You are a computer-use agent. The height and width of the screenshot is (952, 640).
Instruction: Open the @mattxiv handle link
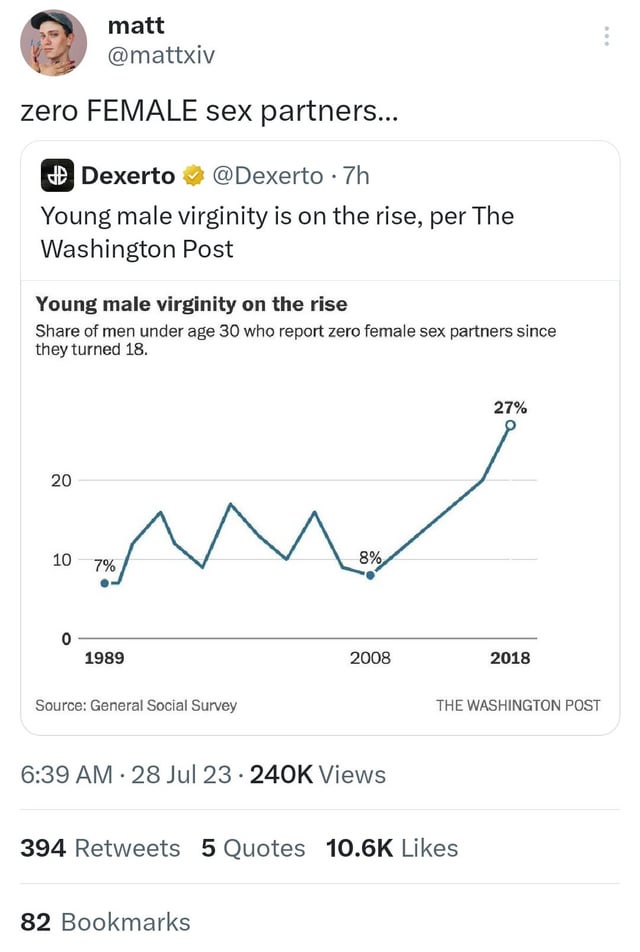coord(161,55)
